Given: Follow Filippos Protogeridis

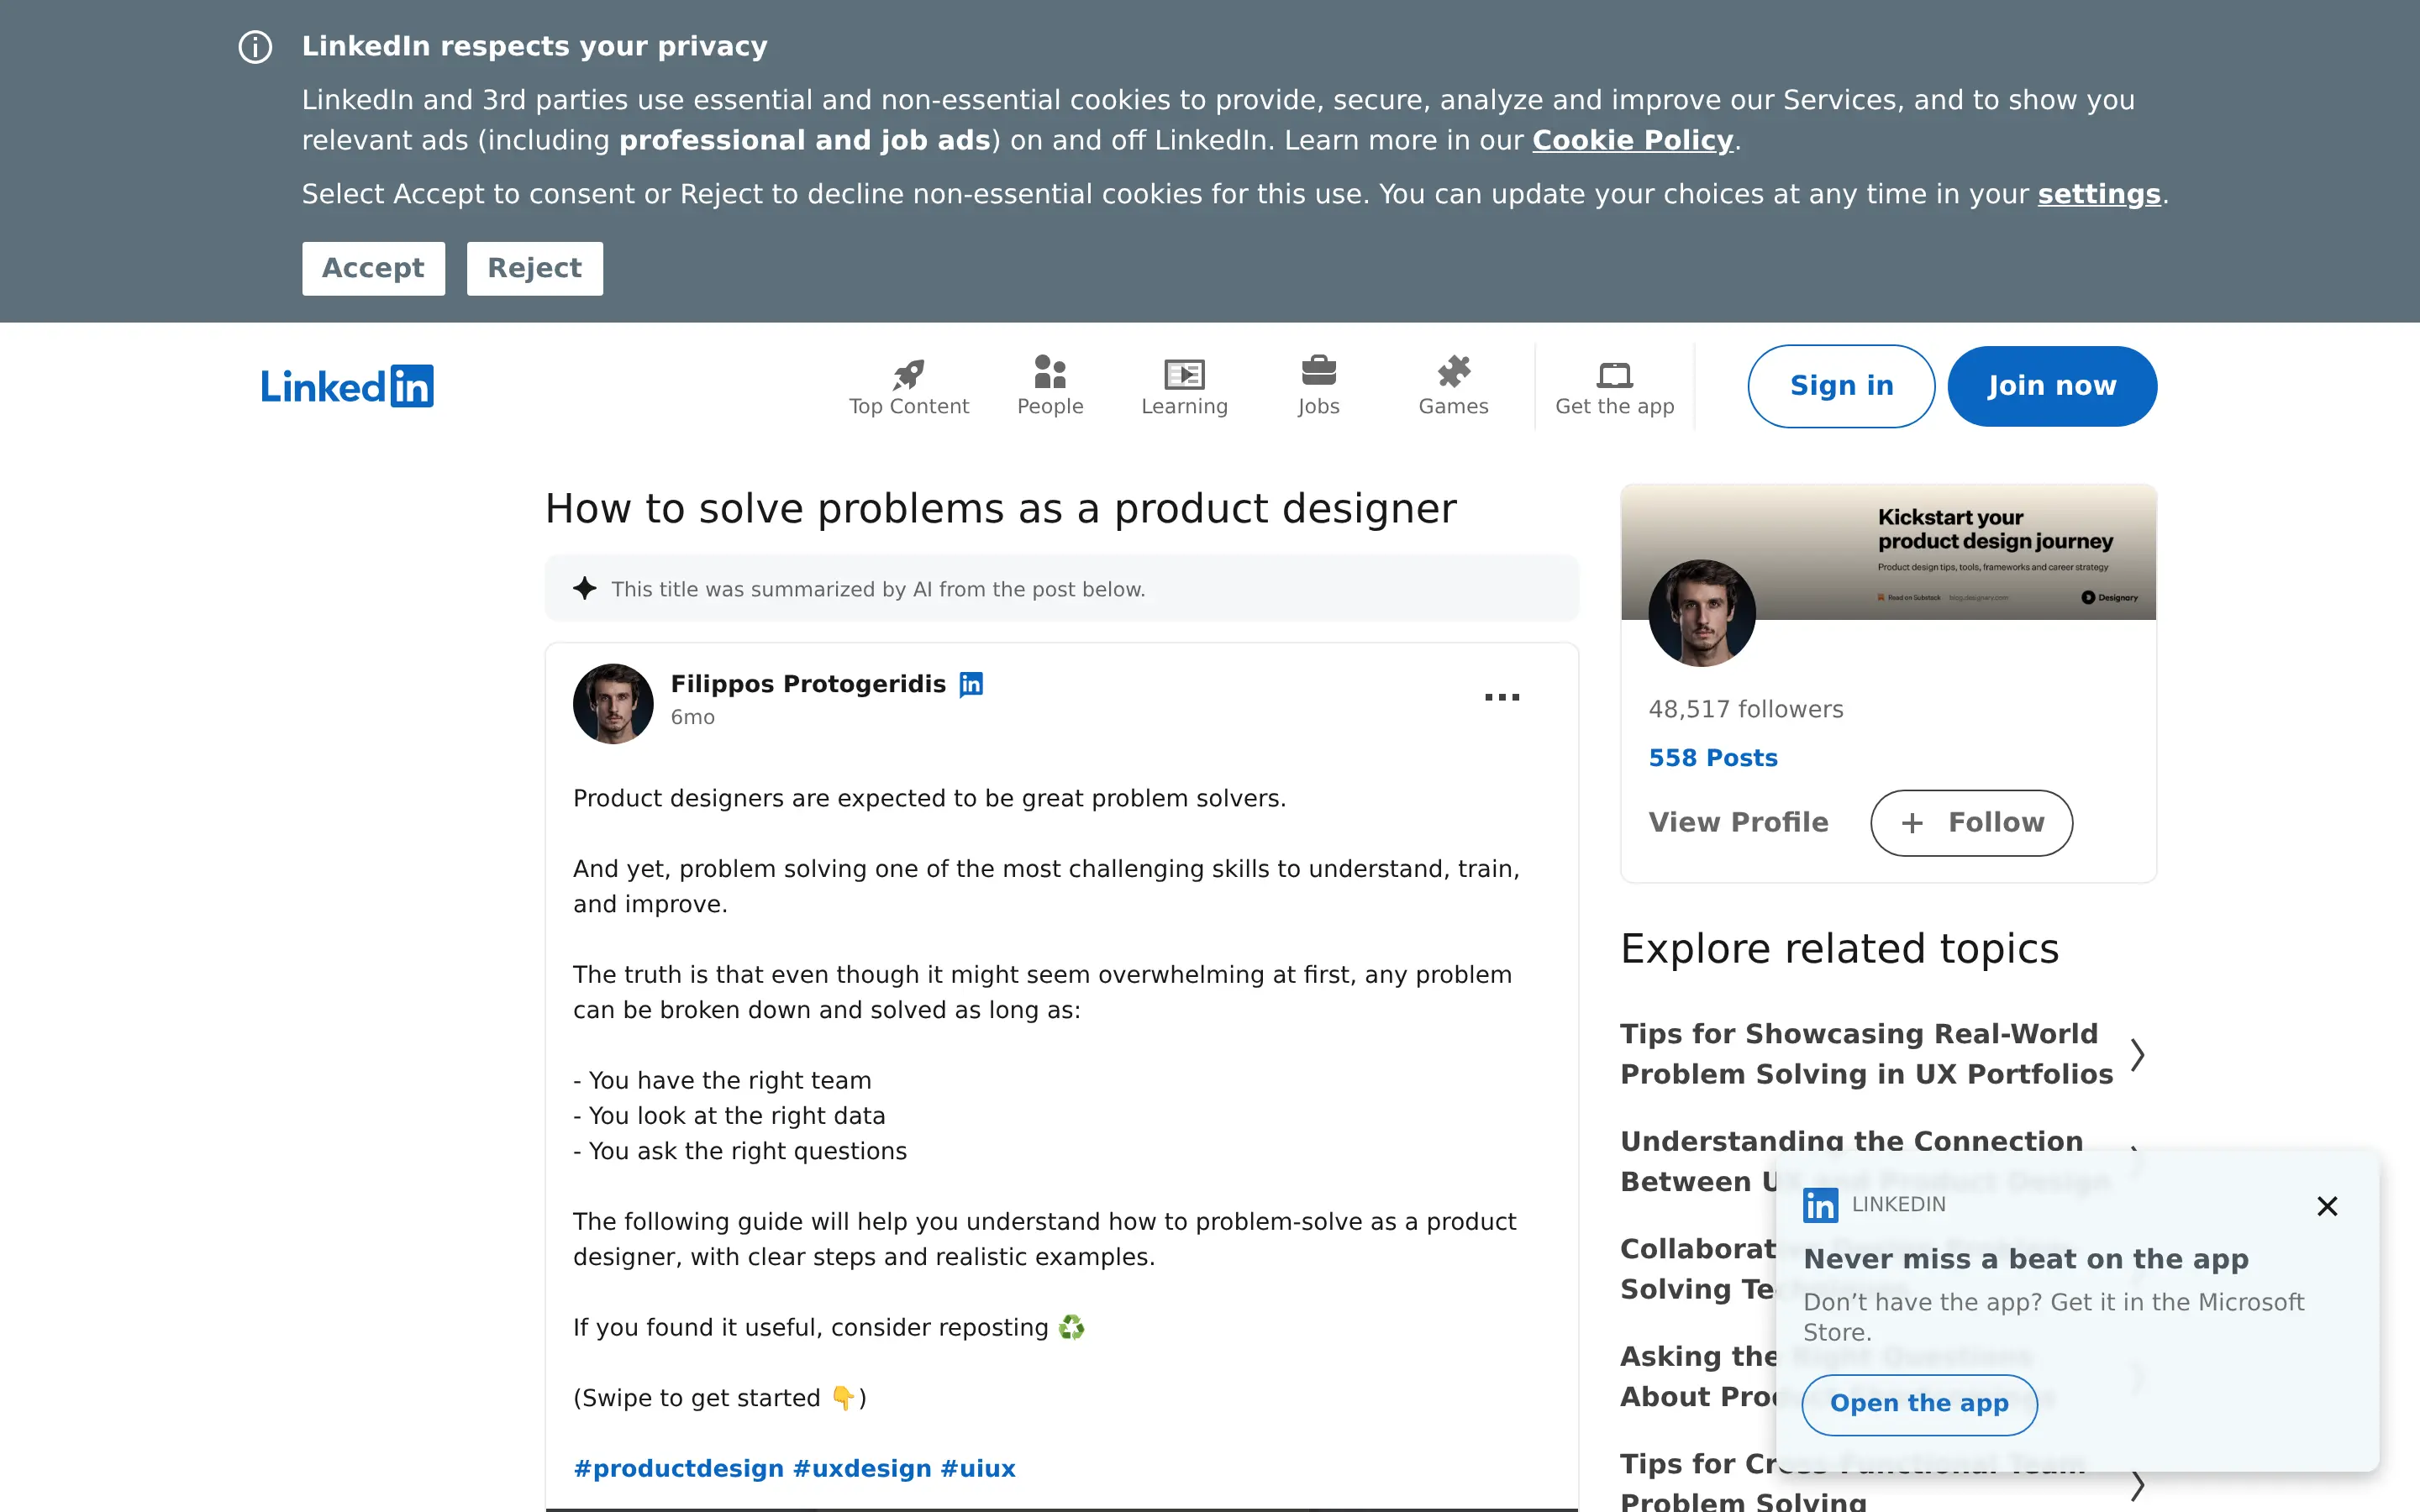Looking at the screenshot, I should coord(1970,822).
